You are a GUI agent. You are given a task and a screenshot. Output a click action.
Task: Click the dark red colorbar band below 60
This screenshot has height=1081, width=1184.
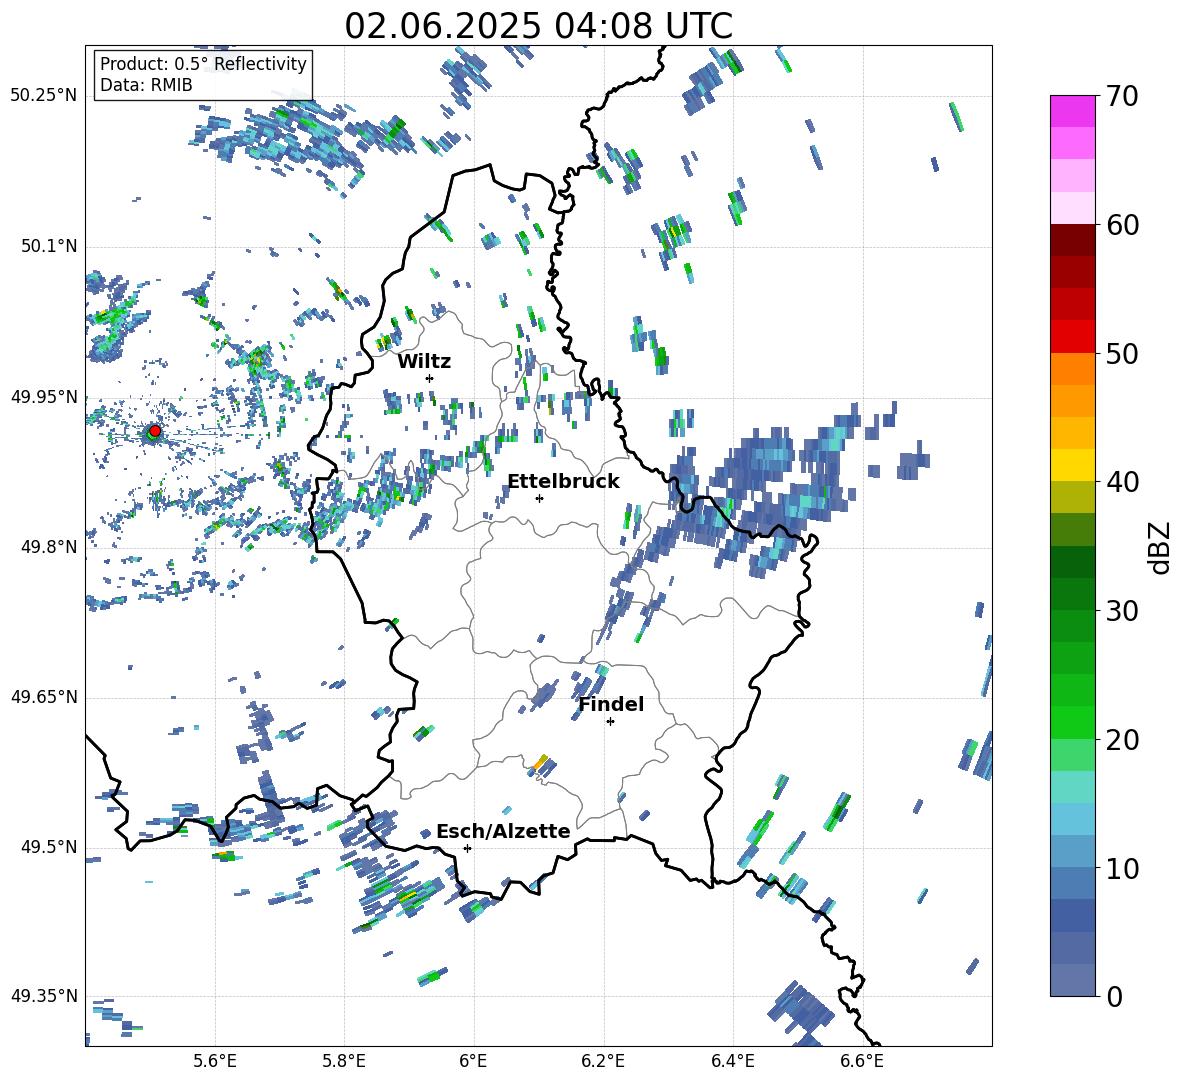[x=1072, y=241]
